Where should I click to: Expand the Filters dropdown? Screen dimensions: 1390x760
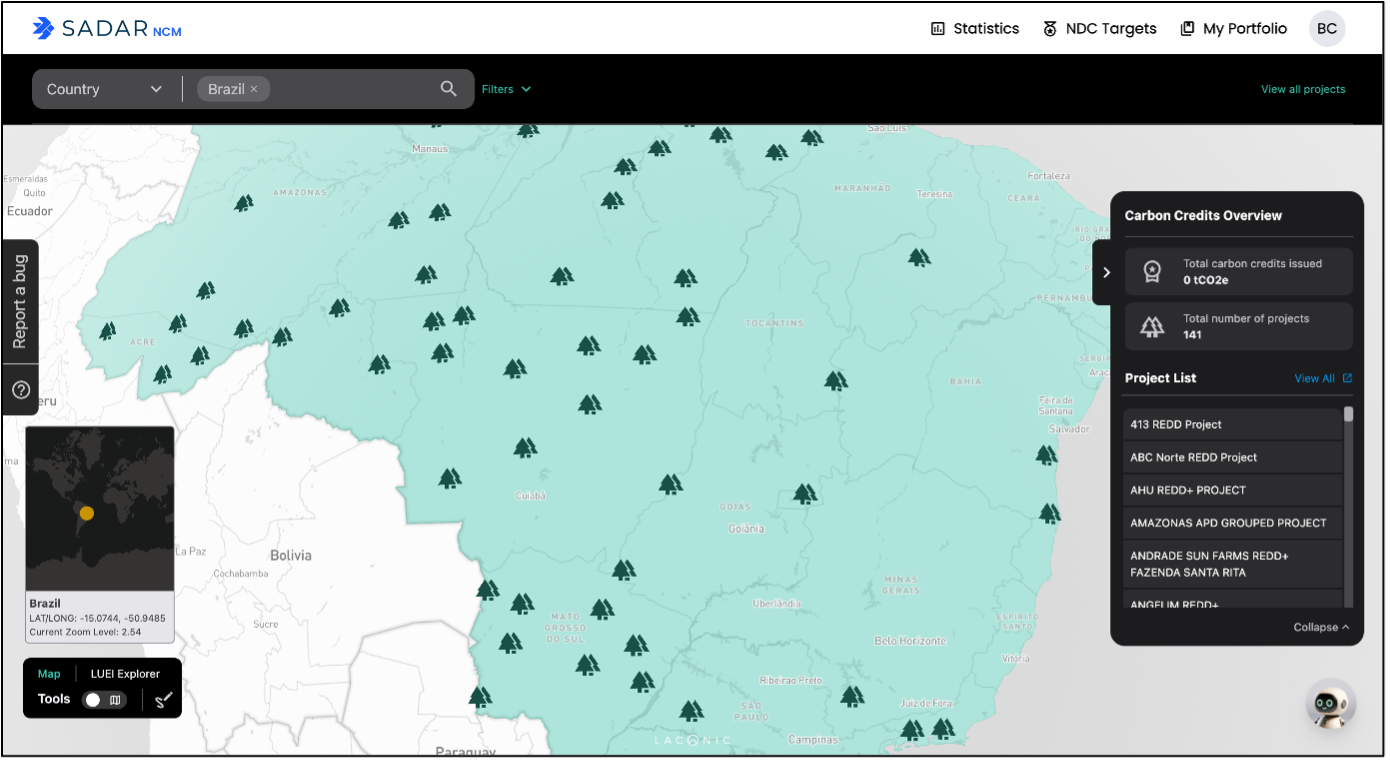point(506,89)
